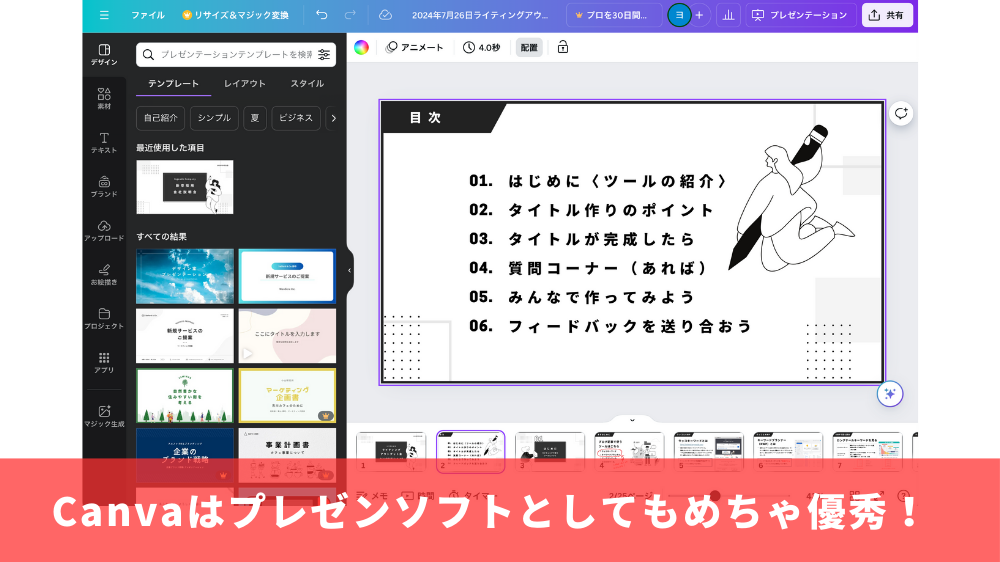Click the cloud save status icon
Image resolution: width=1000 pixels, height=562 pixels.
[x=386, y=15]
